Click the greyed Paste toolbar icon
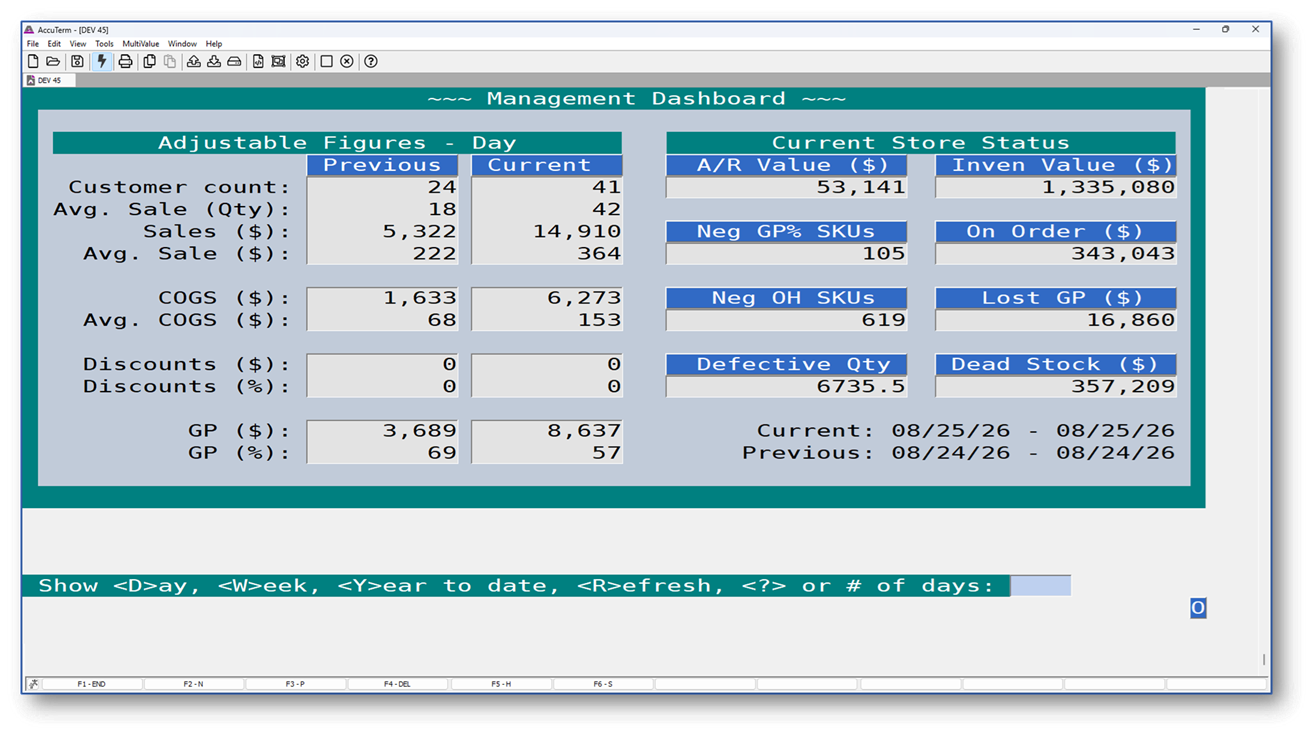 pos(170,62)
